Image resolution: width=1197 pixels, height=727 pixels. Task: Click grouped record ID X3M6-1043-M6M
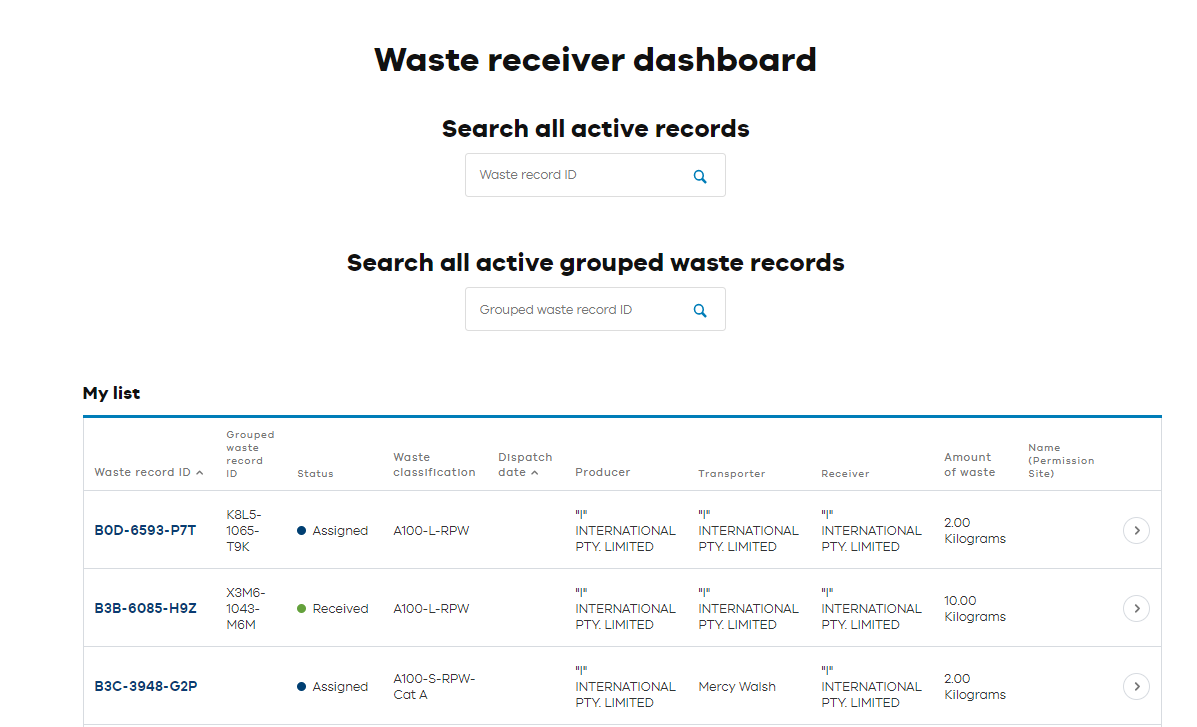(x=246, y=608)
